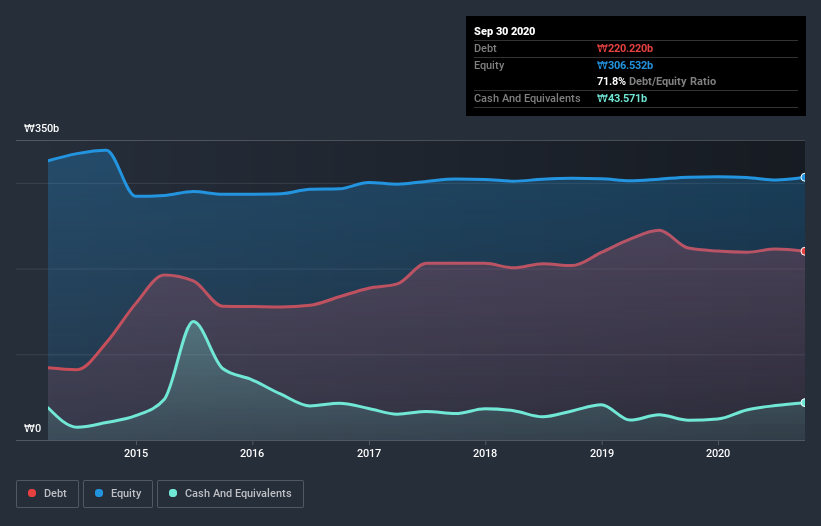Click the ₩306.532b equity value
The width and height of the screenshot is (821, 526).
pyautogui.click(x=625, y=65)
